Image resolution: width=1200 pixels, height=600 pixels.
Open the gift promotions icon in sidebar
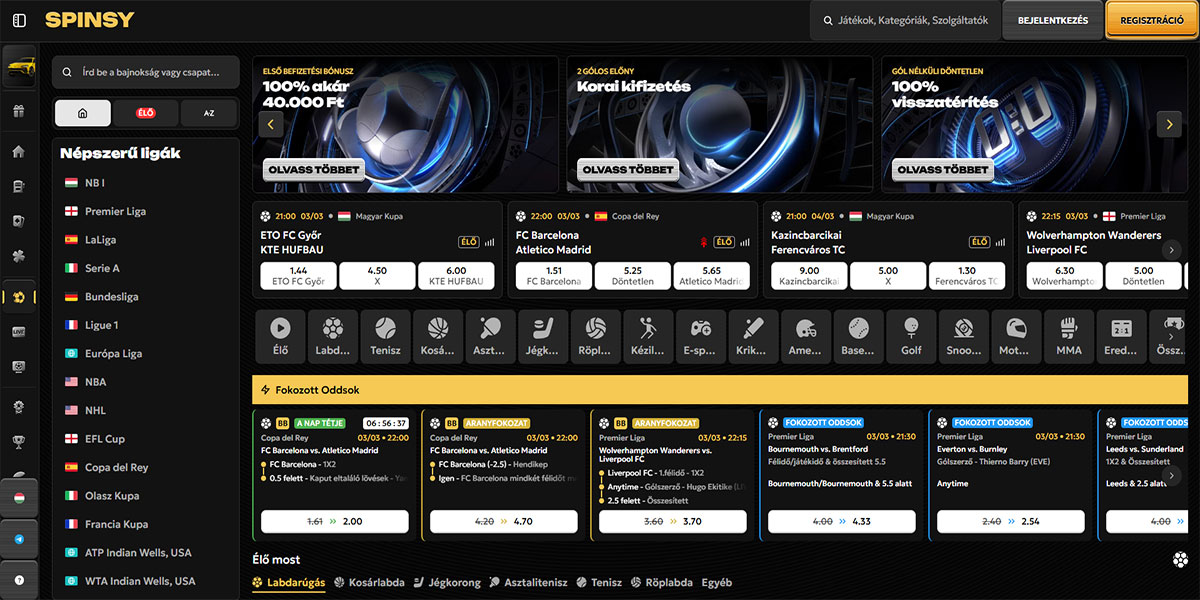click(18, 112)
